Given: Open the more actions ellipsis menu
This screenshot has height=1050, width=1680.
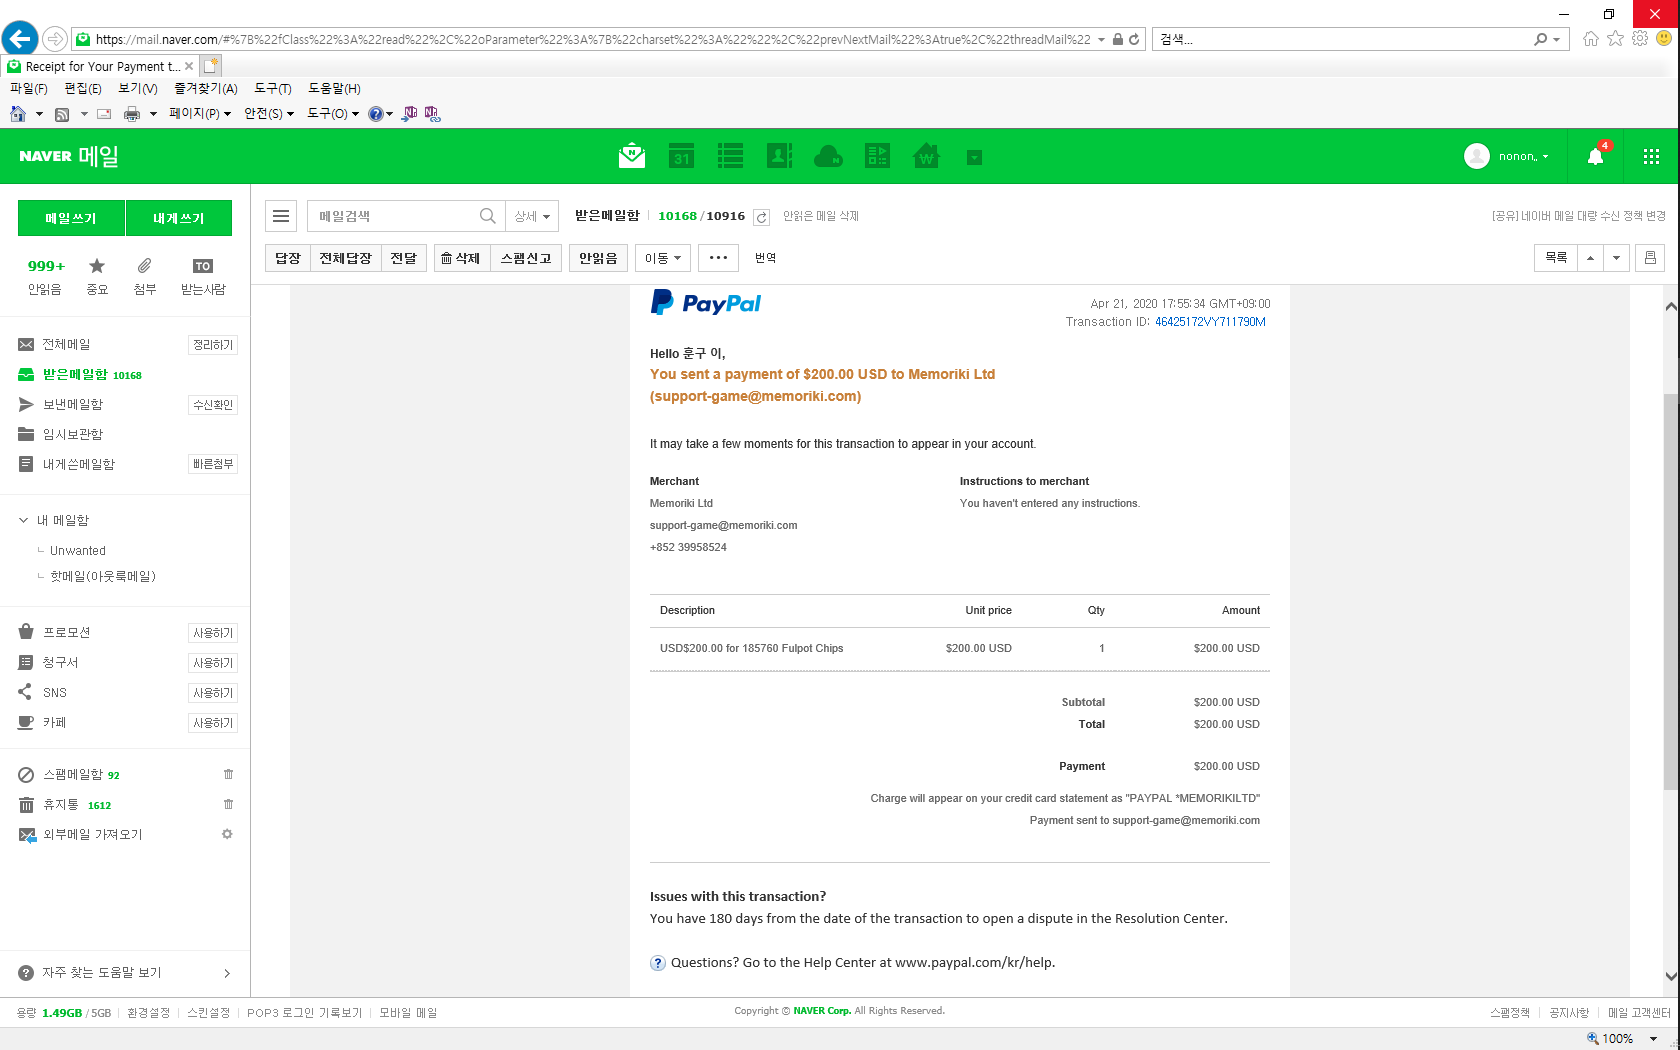Looking at the screenshot, I should point(718,258).
